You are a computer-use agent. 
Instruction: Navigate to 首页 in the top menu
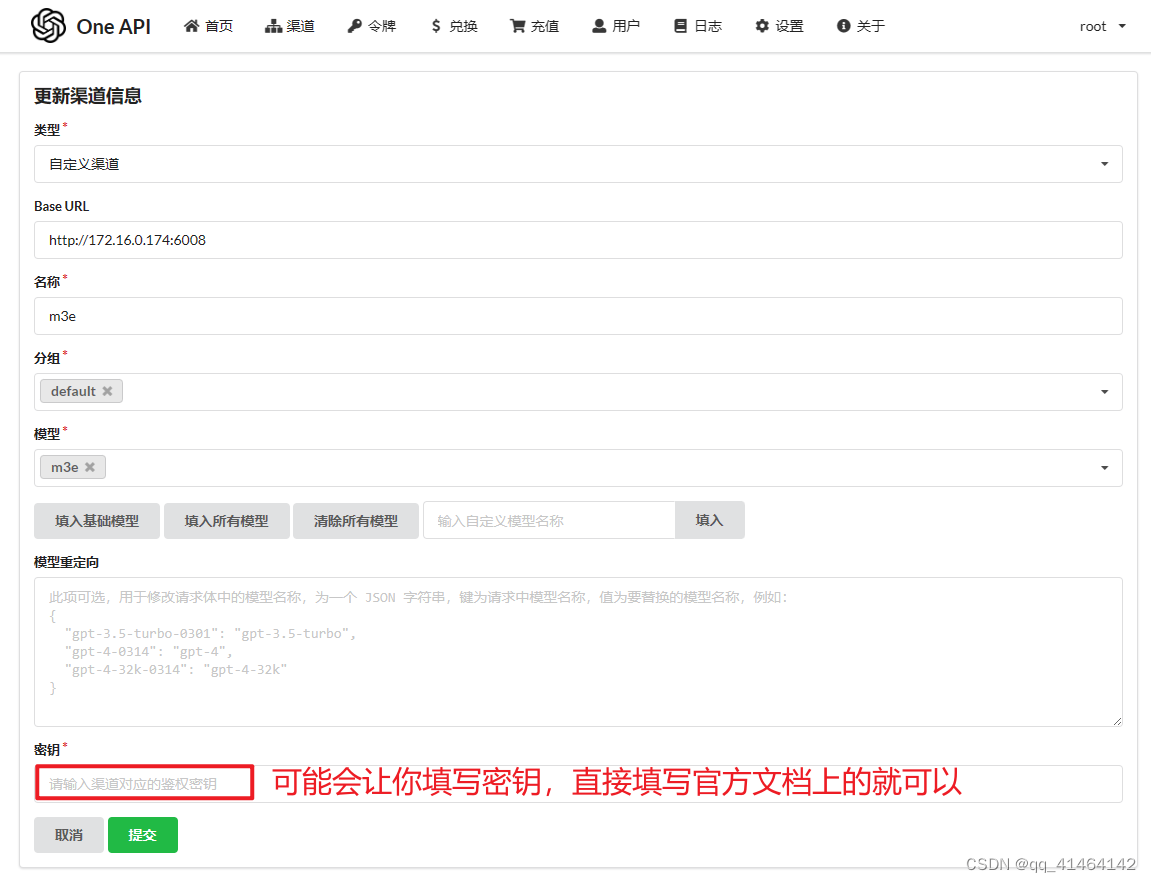click(208, 26)
